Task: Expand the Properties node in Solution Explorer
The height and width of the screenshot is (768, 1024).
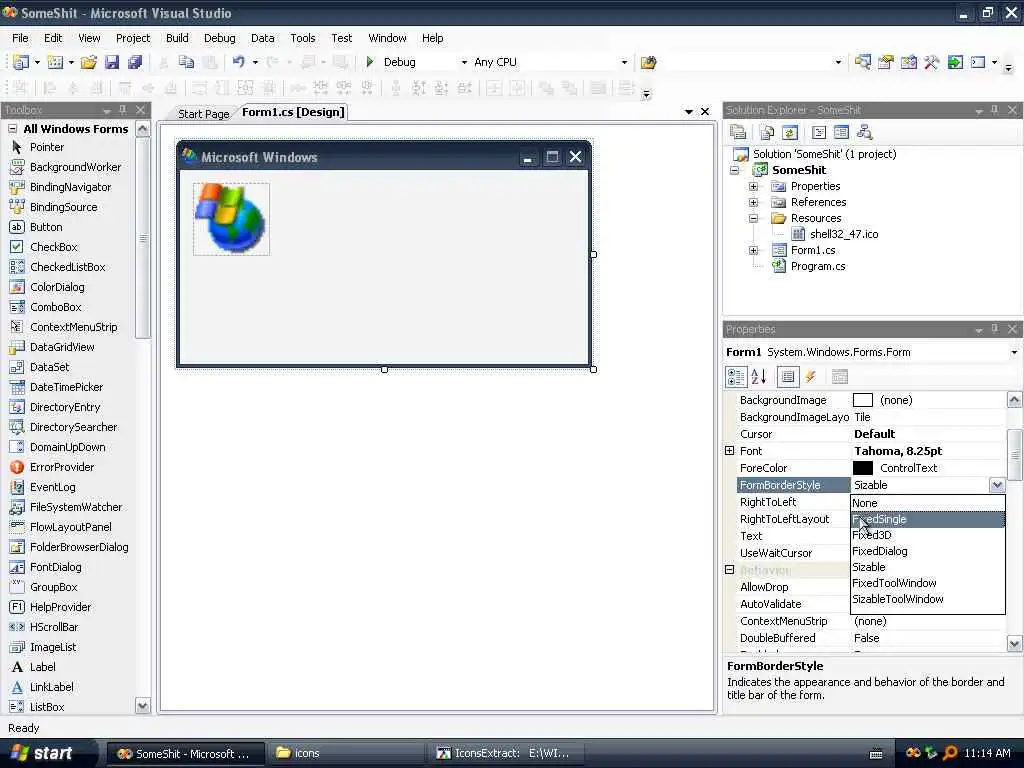Action: coord(753,186)
